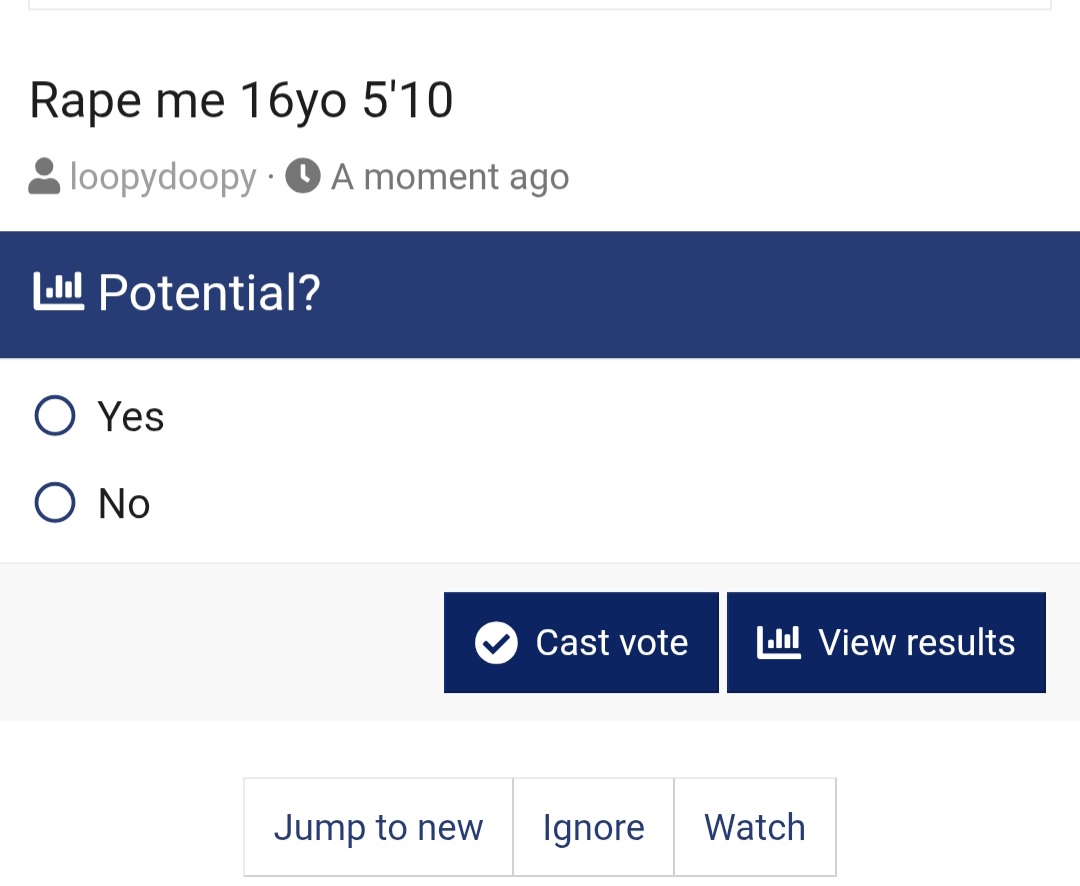Click the 'A moment ago' timestamp
This screenshot has width=1080, height=886.
coord(450,177)
